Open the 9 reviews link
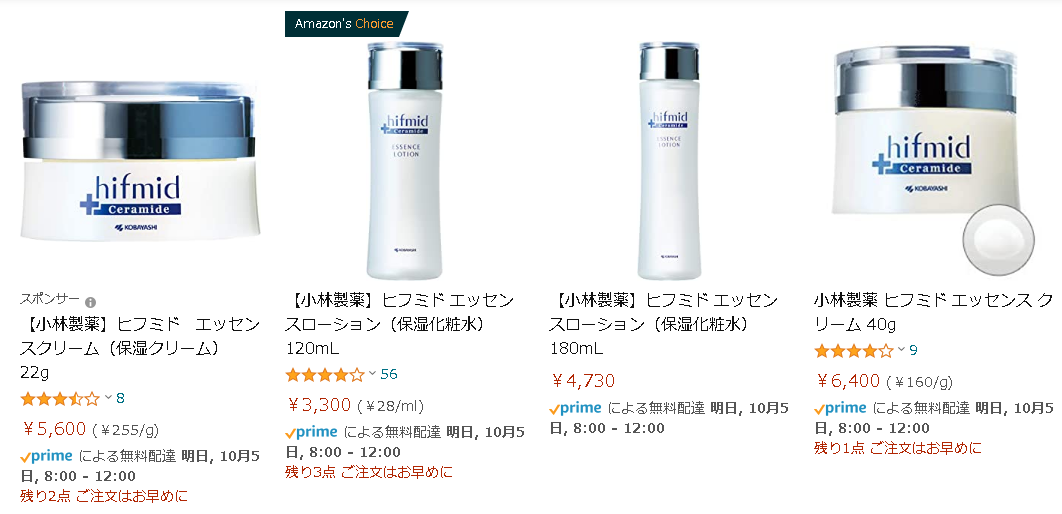This screenshot has height=514, width=1062. (914, 350)
